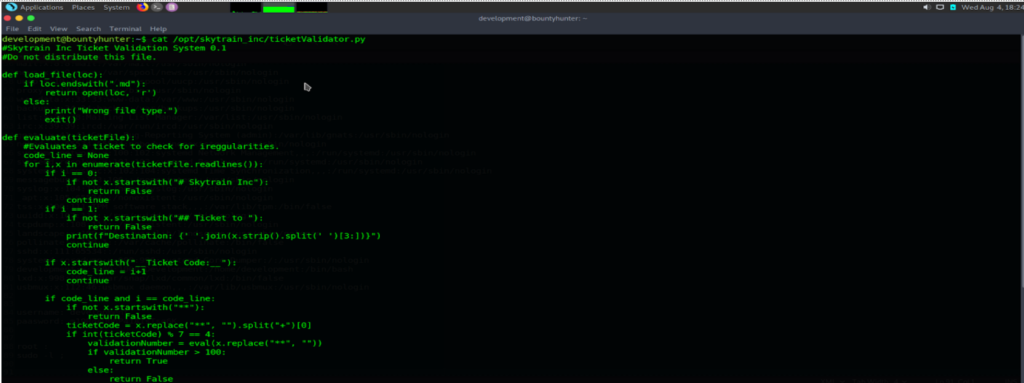Click the 'if not x.startswith("**"):' line
This screenshot has height=383, width=1024.
point(135,307)
